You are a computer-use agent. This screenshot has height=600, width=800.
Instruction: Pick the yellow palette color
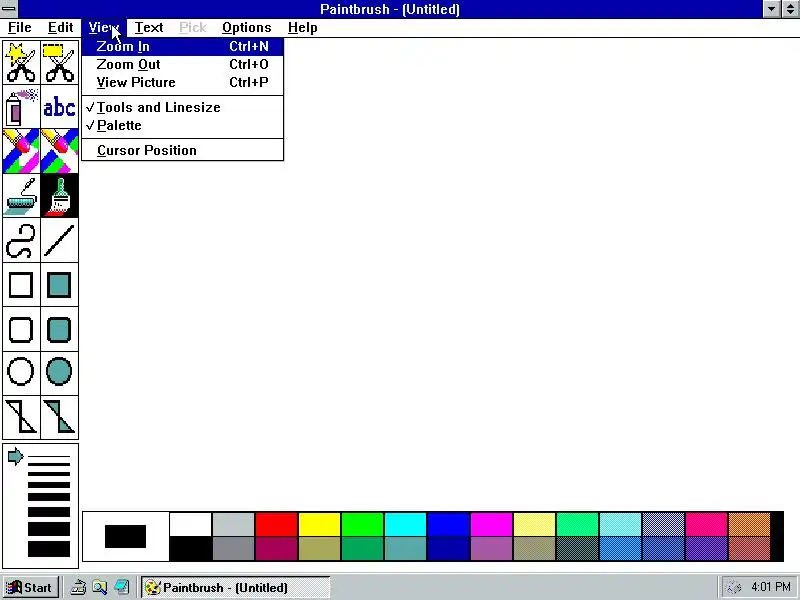coord(319,524)
